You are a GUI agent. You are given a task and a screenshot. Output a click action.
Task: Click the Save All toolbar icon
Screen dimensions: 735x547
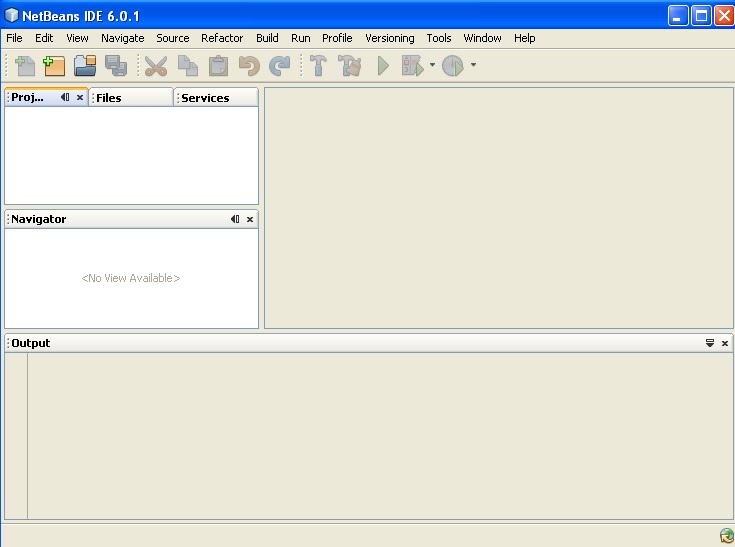pyautogui.click(x=116, y=65)
